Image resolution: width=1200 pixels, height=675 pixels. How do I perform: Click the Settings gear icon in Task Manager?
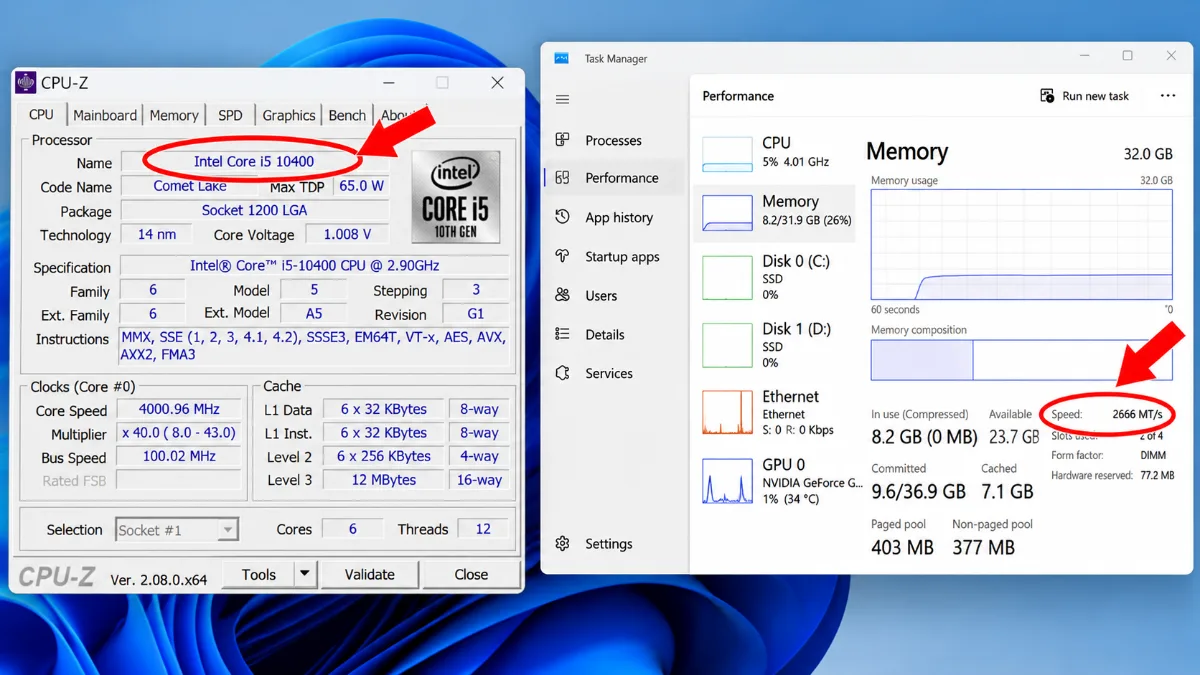562,544
